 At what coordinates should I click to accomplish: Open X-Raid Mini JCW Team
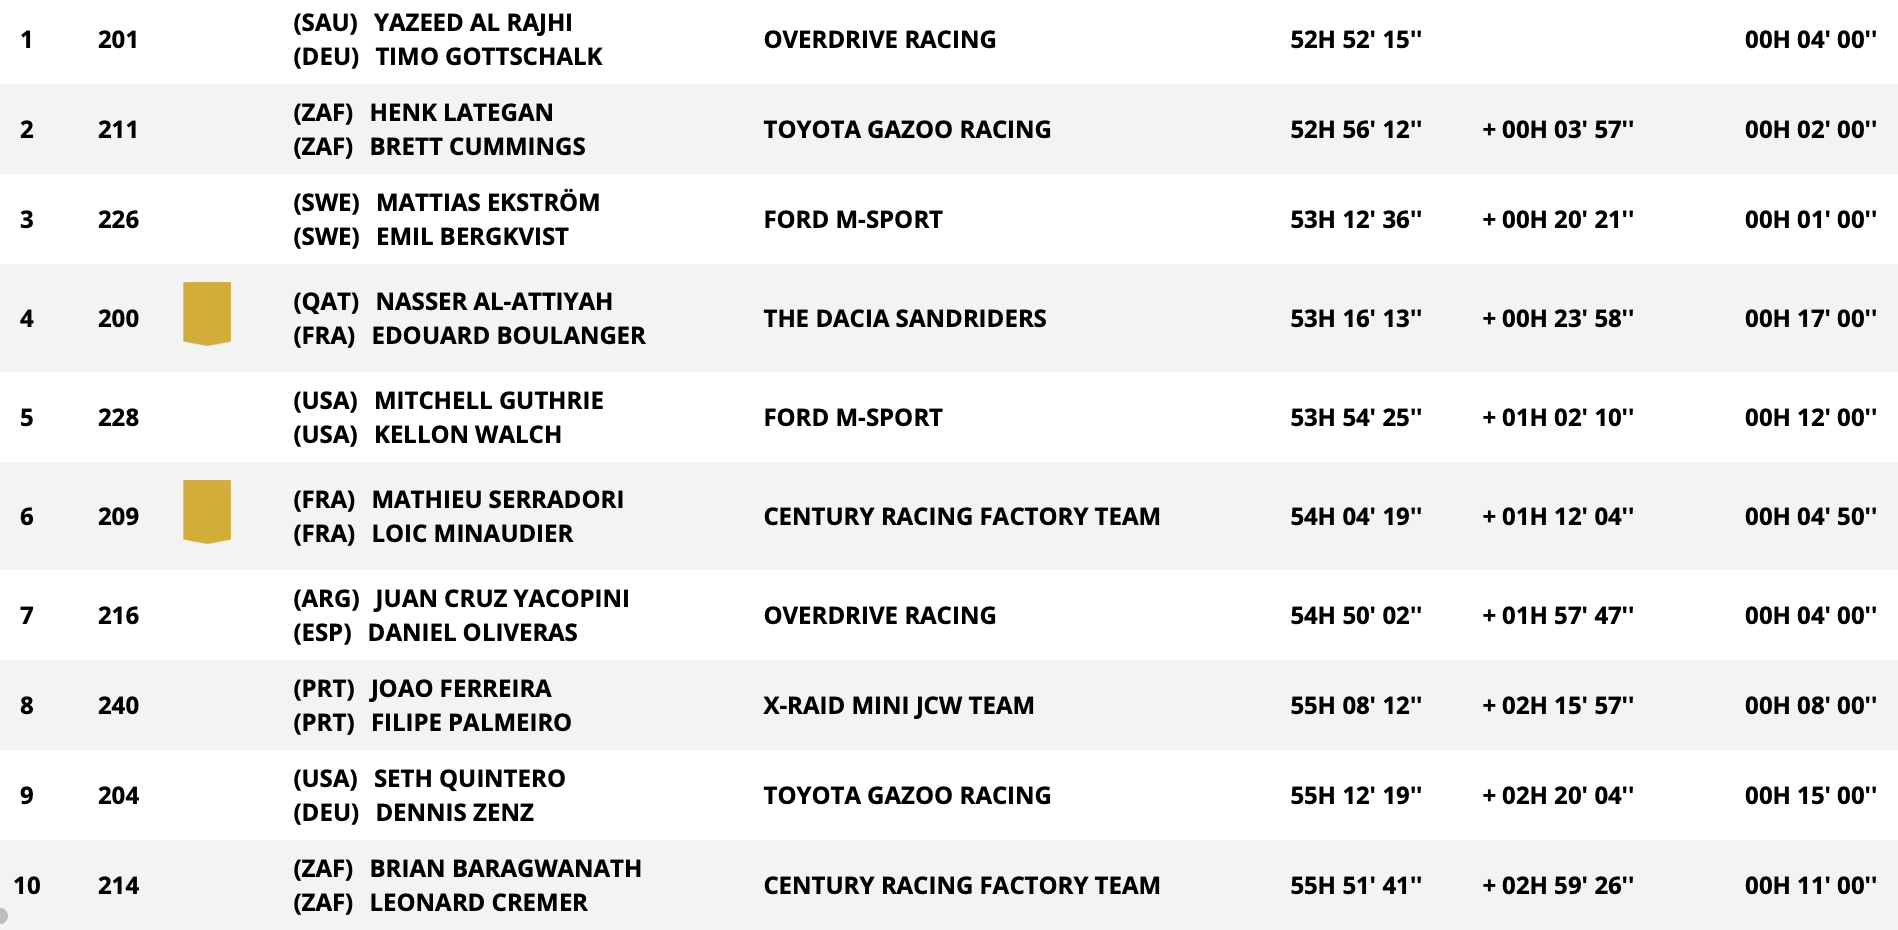(x=899, y=705)
